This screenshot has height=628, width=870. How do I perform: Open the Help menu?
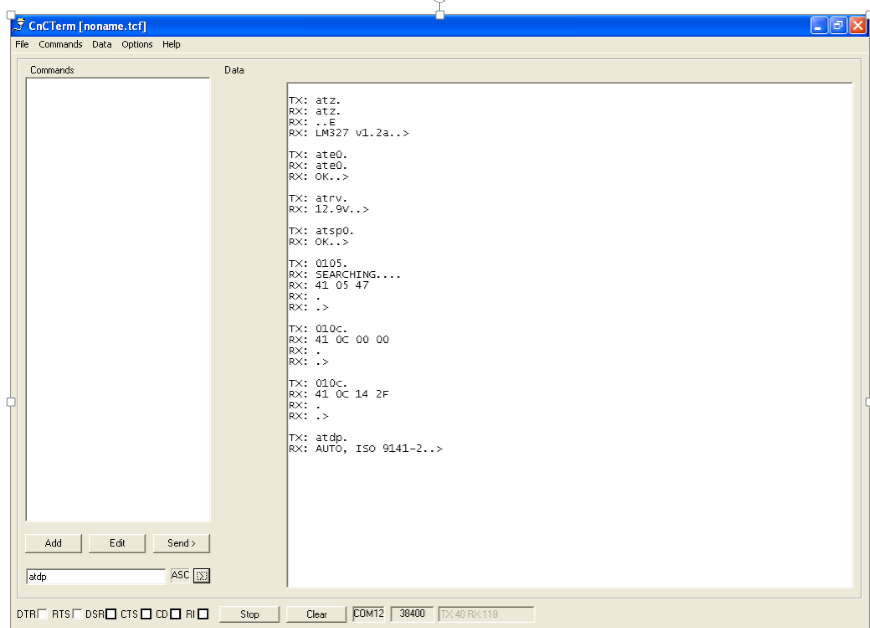coord(171,44)
